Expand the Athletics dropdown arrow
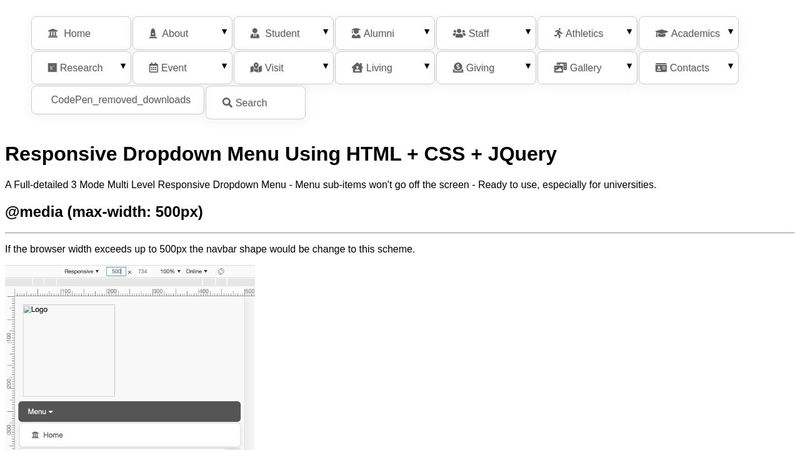Viewport: 800px width, 450px height. pyautogui.click(x=629, y=32)
